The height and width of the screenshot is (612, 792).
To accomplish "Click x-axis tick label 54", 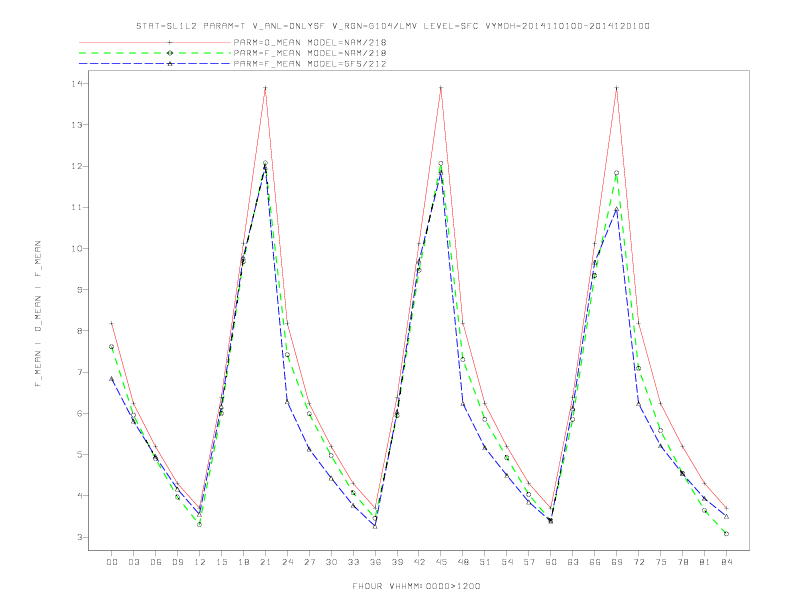I will 507,562.
